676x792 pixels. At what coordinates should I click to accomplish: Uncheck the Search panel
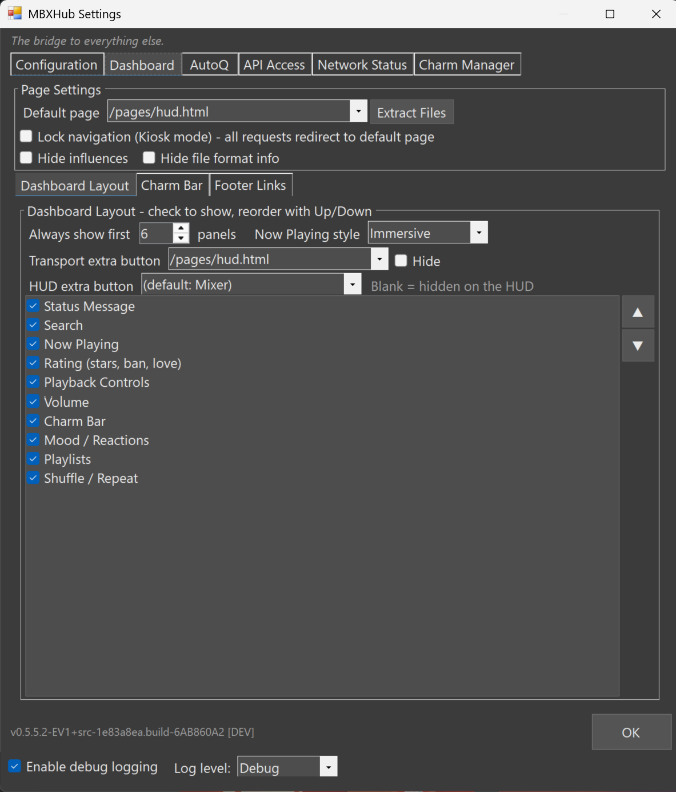click(33, 325)
